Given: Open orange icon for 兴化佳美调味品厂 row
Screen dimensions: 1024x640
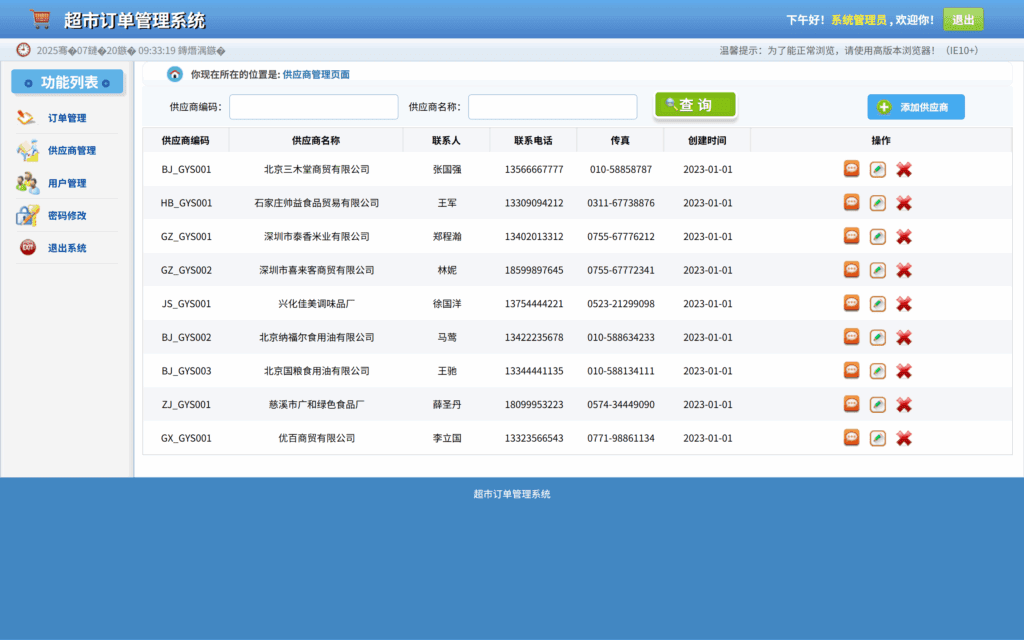Looking at the screenshot, I should [851, 303].
